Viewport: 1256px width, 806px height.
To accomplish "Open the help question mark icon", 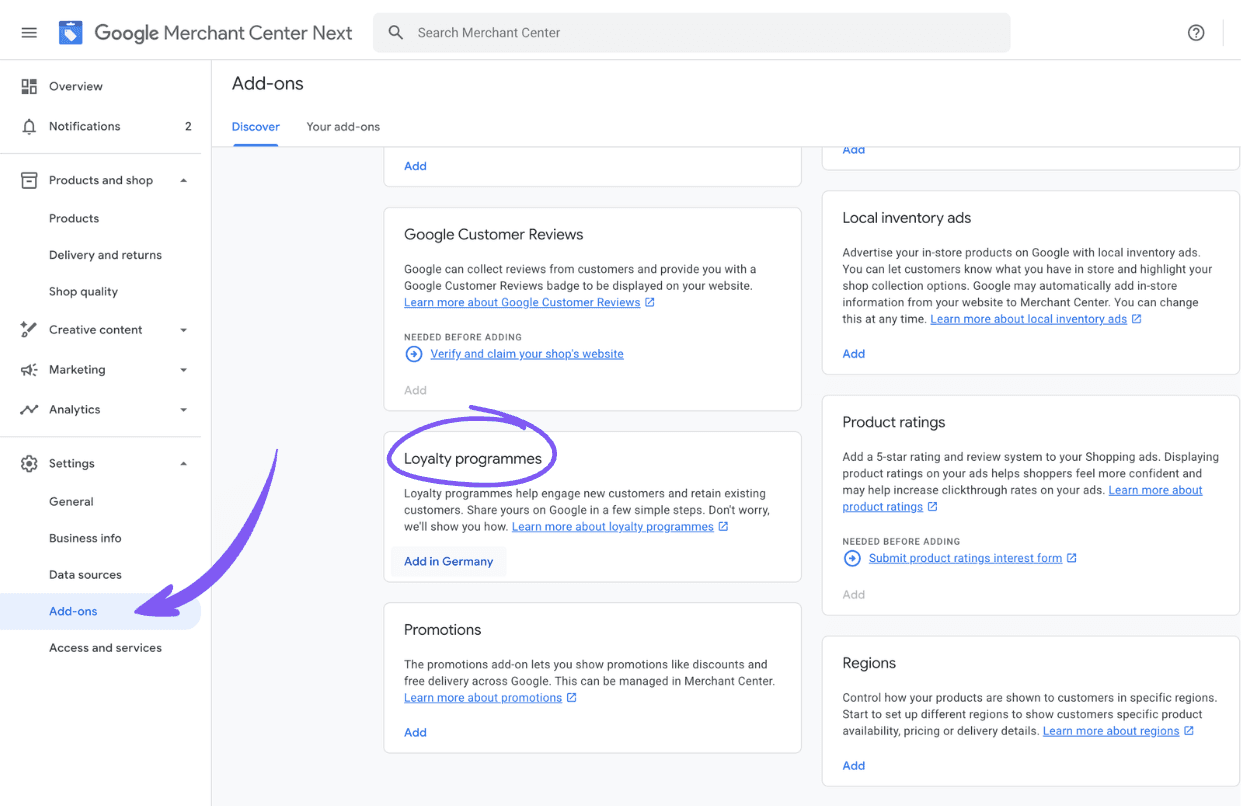I will pos(1196,33).
